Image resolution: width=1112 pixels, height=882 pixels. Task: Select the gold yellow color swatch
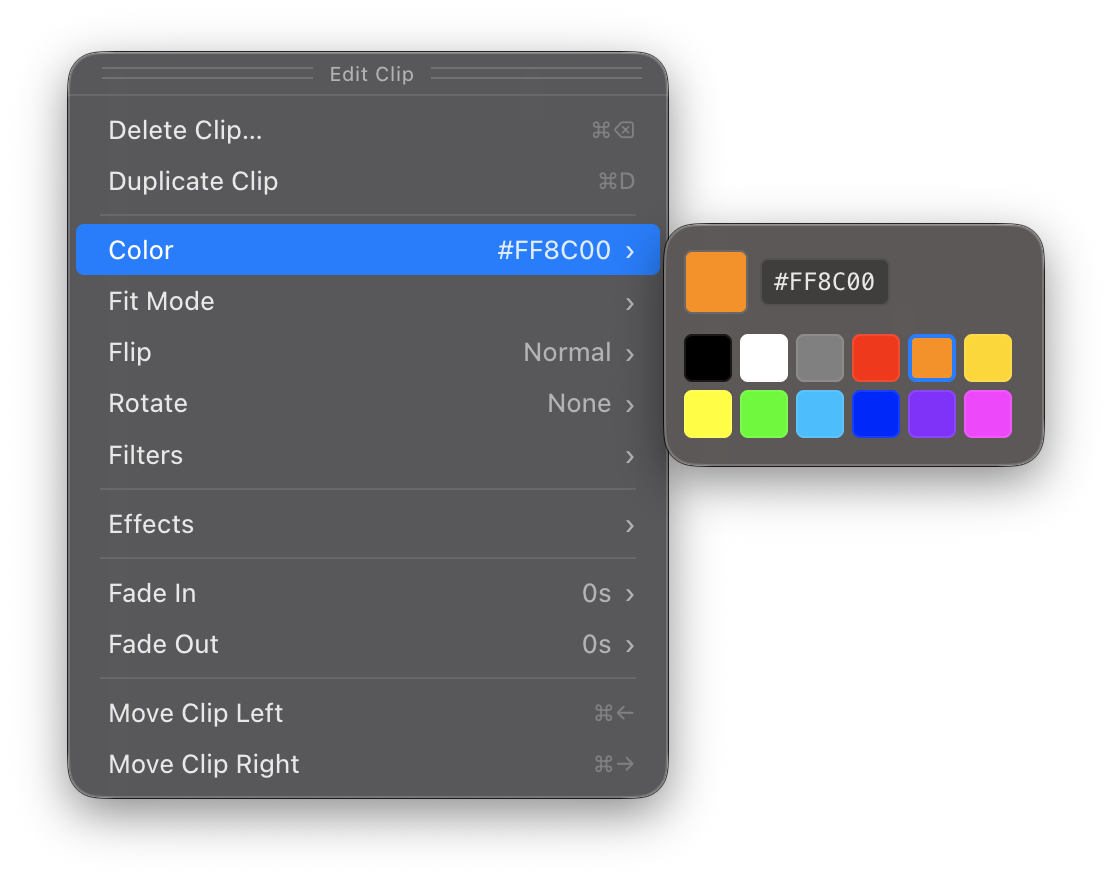point(988,358)
